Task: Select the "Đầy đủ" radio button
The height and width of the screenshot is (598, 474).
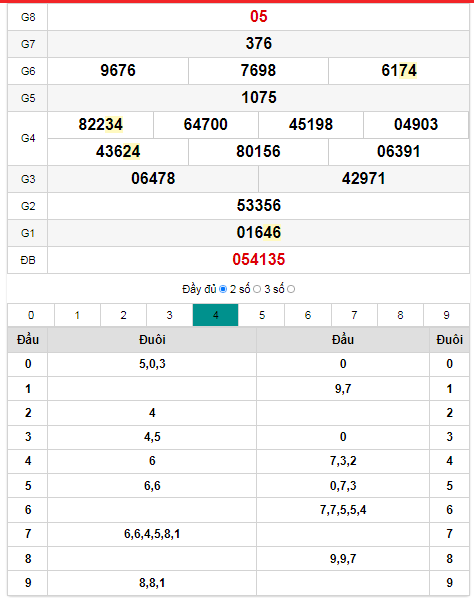Action: 223,289
